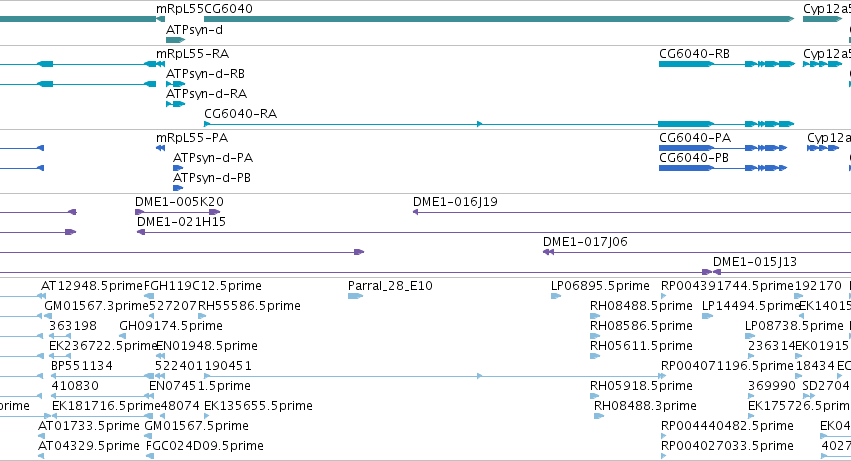
Task: Click the long CG6040 gene bar
Action: coord(499,19)
